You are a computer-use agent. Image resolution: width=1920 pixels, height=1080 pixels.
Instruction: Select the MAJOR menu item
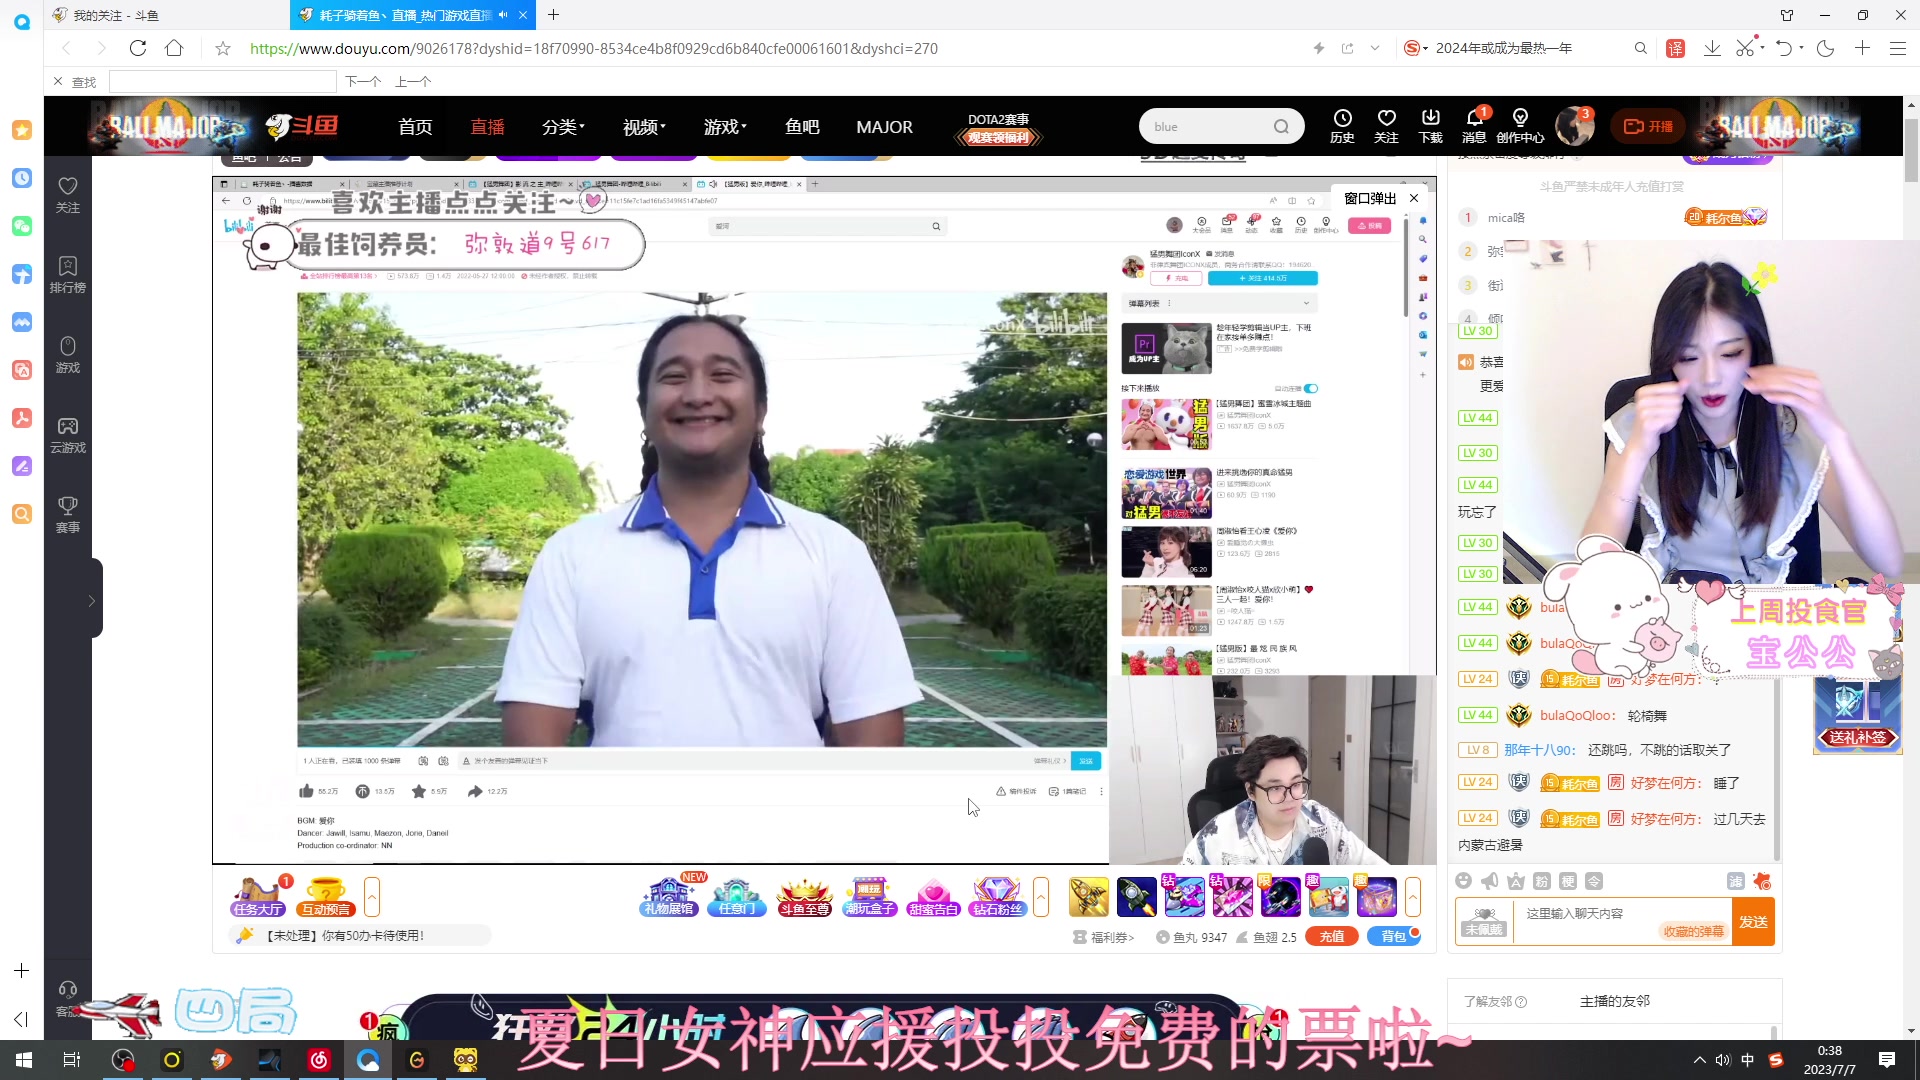pyautogui.click(x=884, y=126)
